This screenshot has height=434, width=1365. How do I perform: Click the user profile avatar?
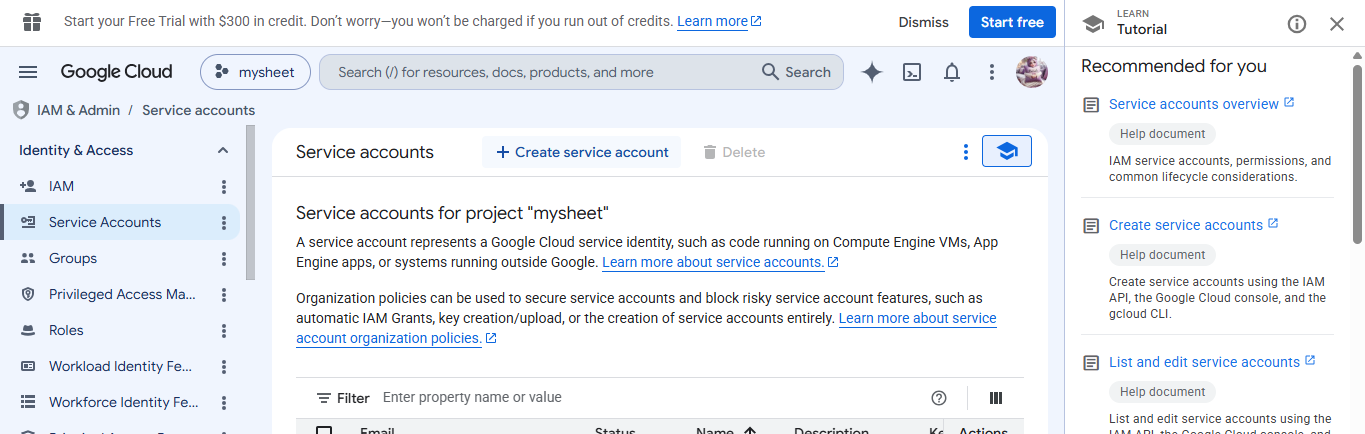point(1032,72)
